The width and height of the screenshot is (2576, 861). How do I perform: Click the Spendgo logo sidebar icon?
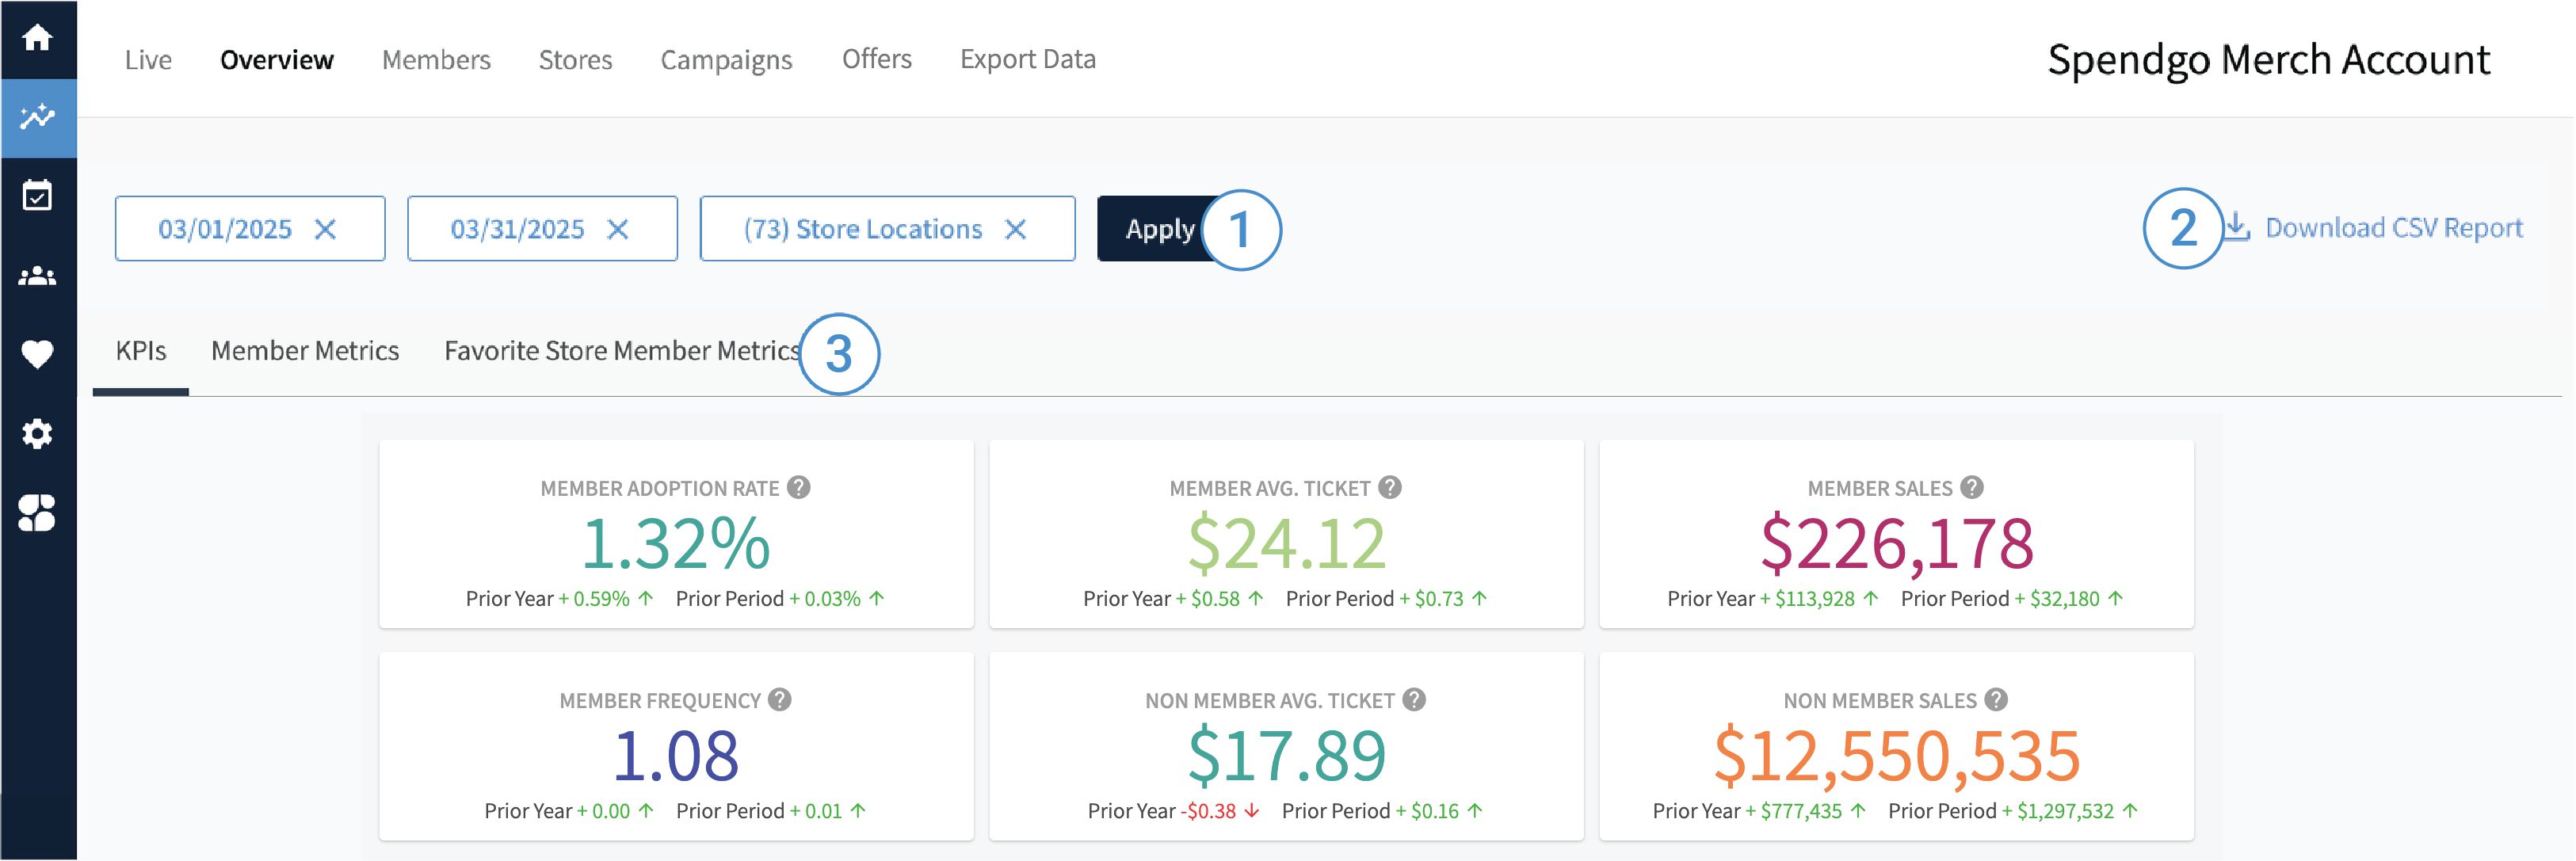(37, 513)
